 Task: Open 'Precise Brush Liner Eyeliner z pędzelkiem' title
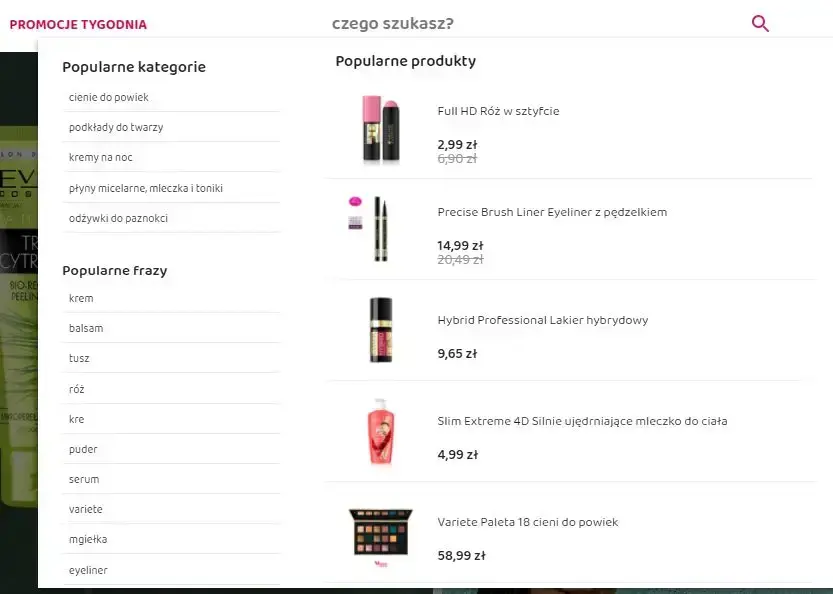click(x=552, y=212)
